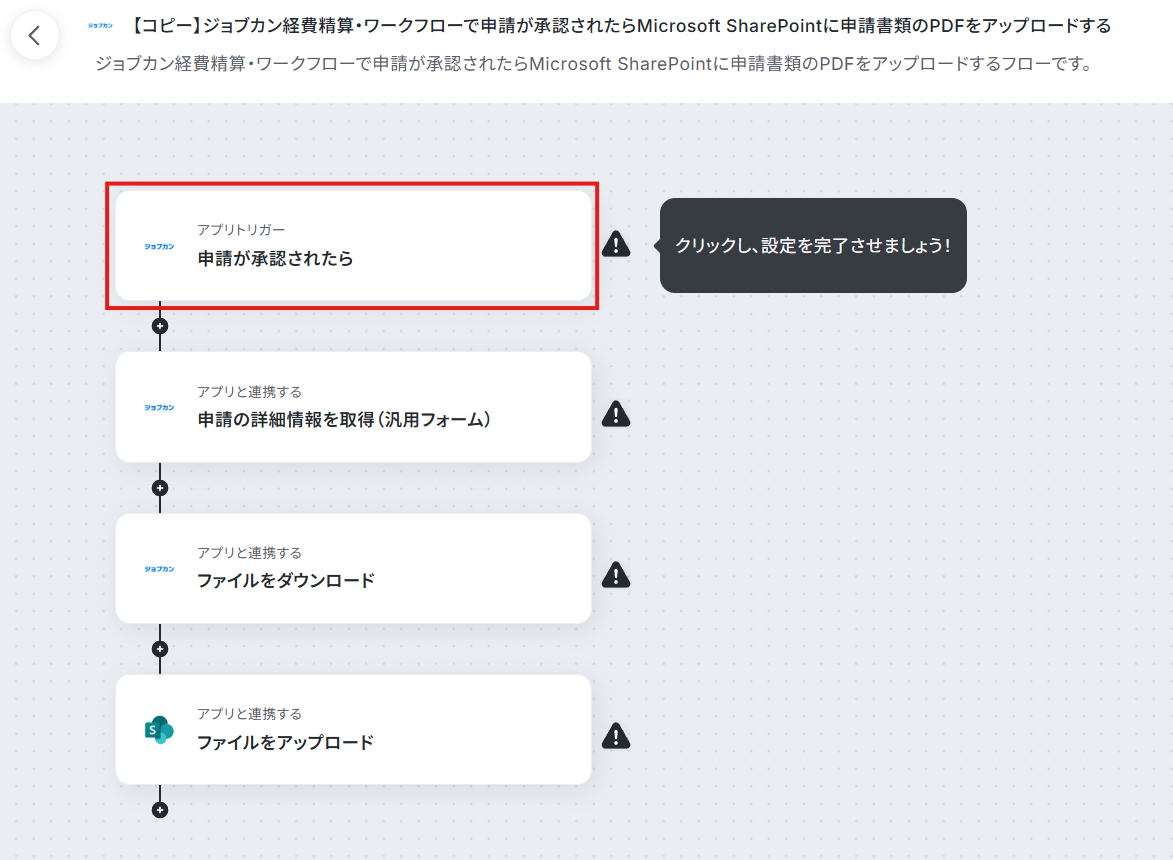Open the ファイルをアップロード SharePoint step

[x=353, y=730]
